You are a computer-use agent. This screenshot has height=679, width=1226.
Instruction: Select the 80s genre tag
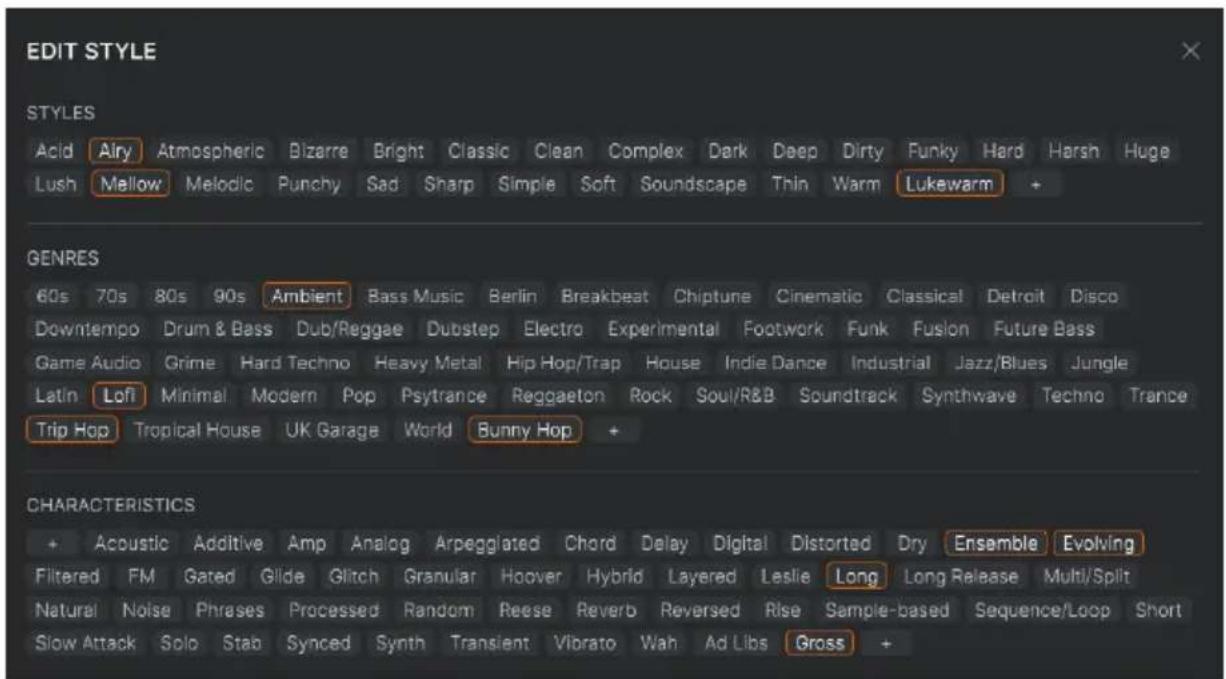(x=172, y=296)
